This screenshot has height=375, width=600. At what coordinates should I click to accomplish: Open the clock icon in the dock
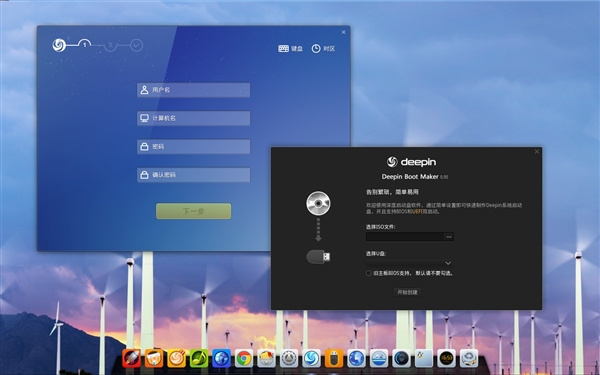[446, 359]
